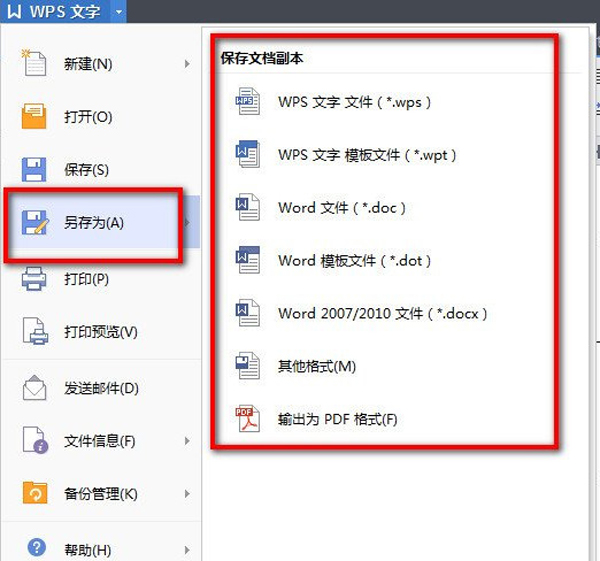600x561 pixels.
Task: Open 文件信息(F) menu entry
Action: (101, 441)
